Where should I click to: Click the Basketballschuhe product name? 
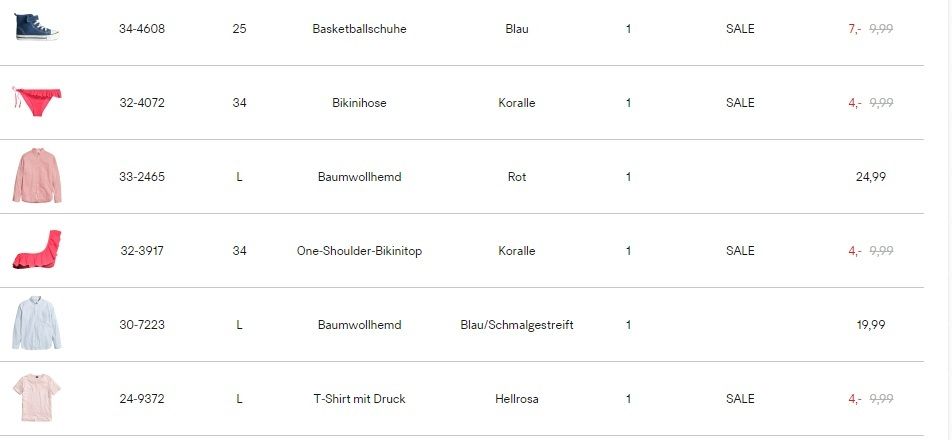click(359, 29)
